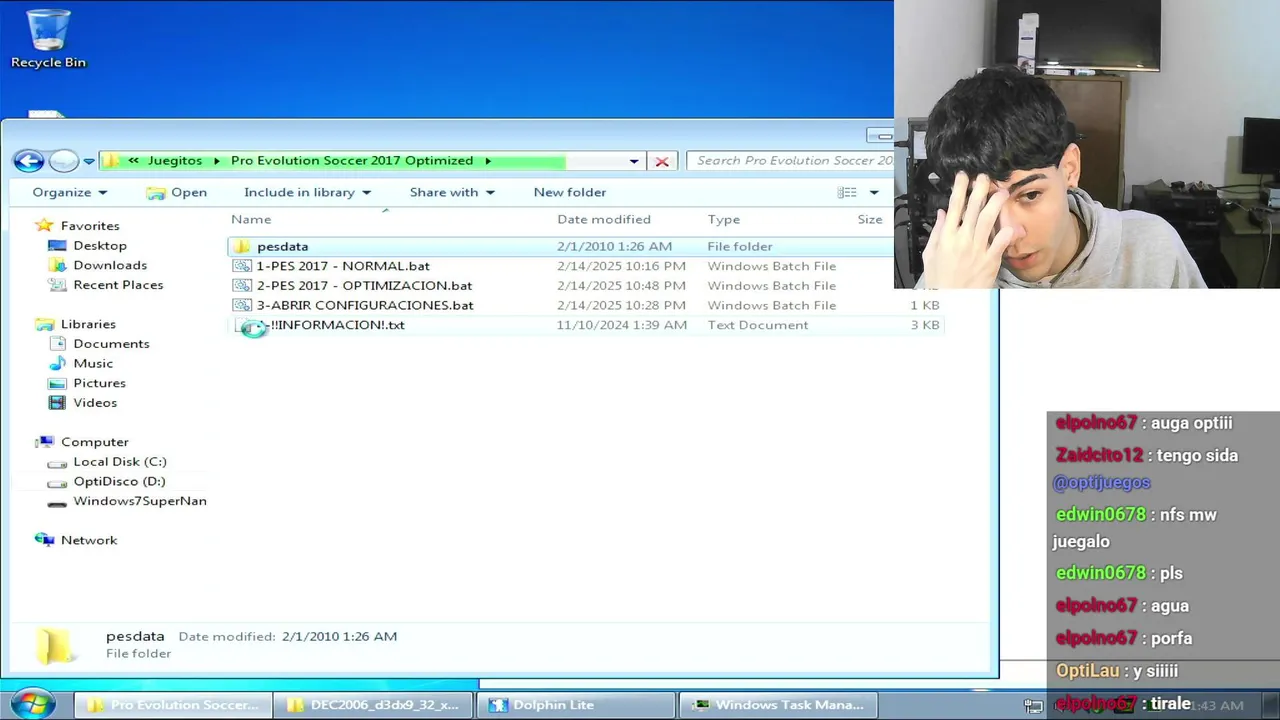Click the 2/14/2025 10:16 PM date cell
Screen dimensions: 1280x720
(621, 266)
